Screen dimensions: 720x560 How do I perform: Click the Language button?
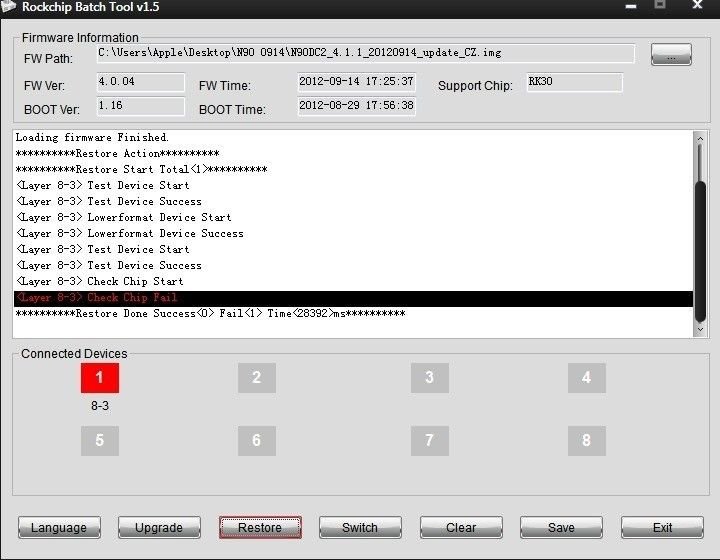(x=59, y=527)
